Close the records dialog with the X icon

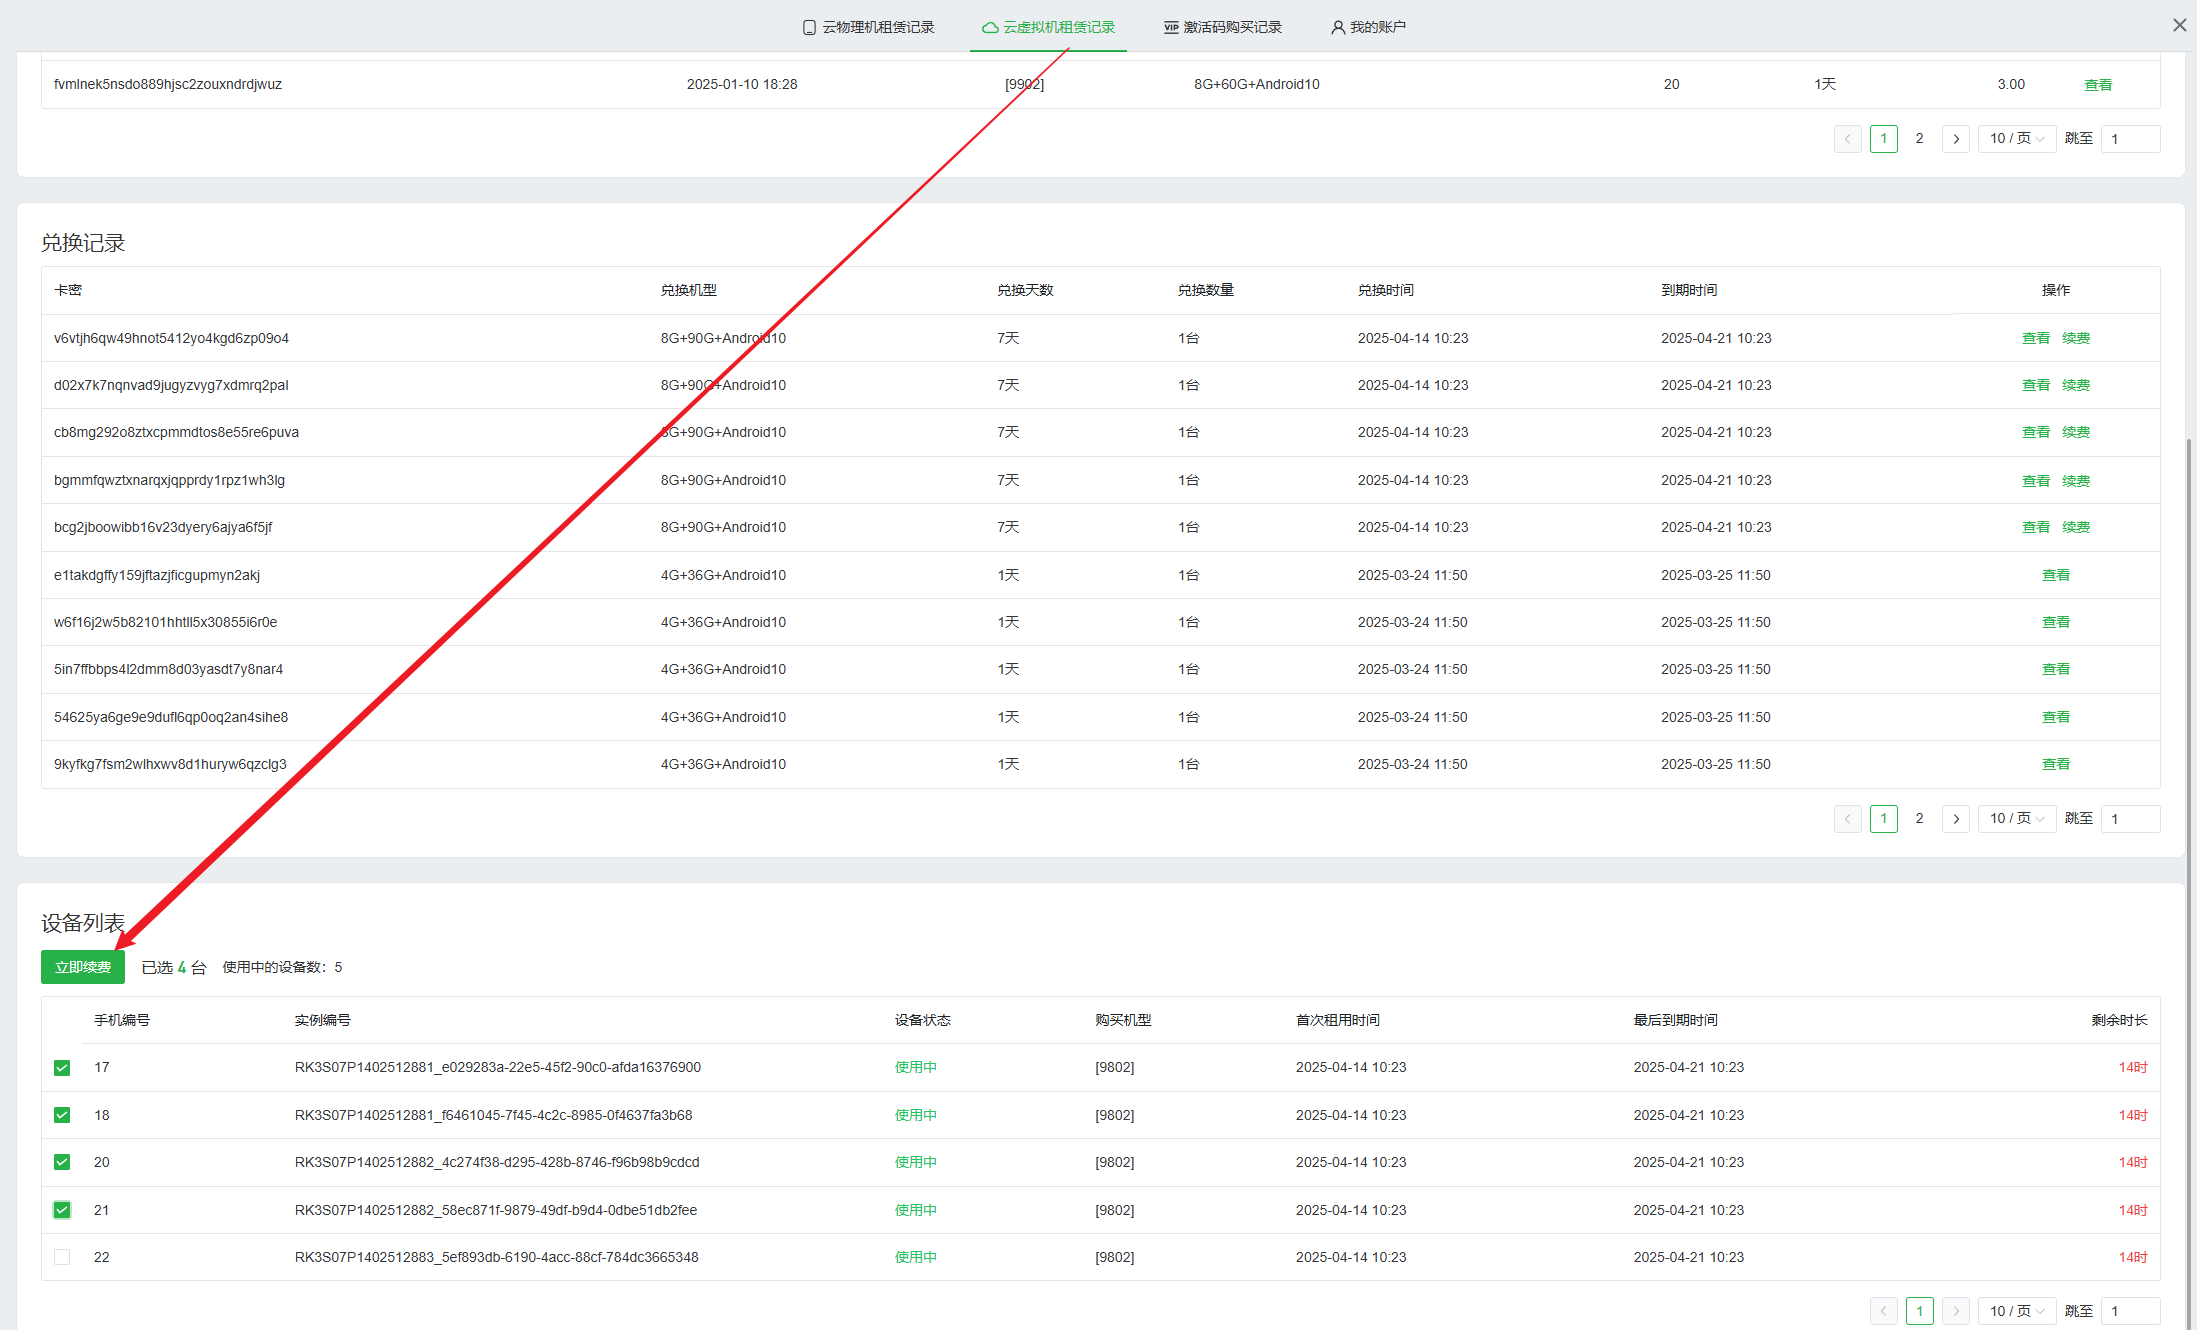point(2180,25)
